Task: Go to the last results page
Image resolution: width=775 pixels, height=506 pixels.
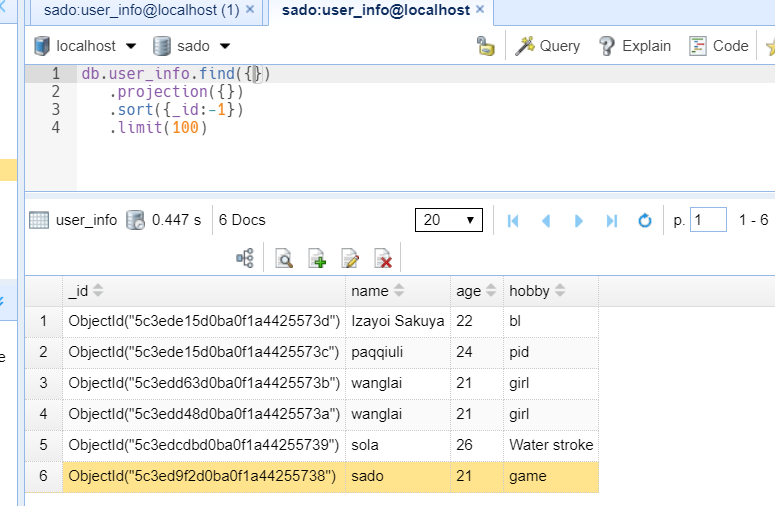Action: coord(612,220)
